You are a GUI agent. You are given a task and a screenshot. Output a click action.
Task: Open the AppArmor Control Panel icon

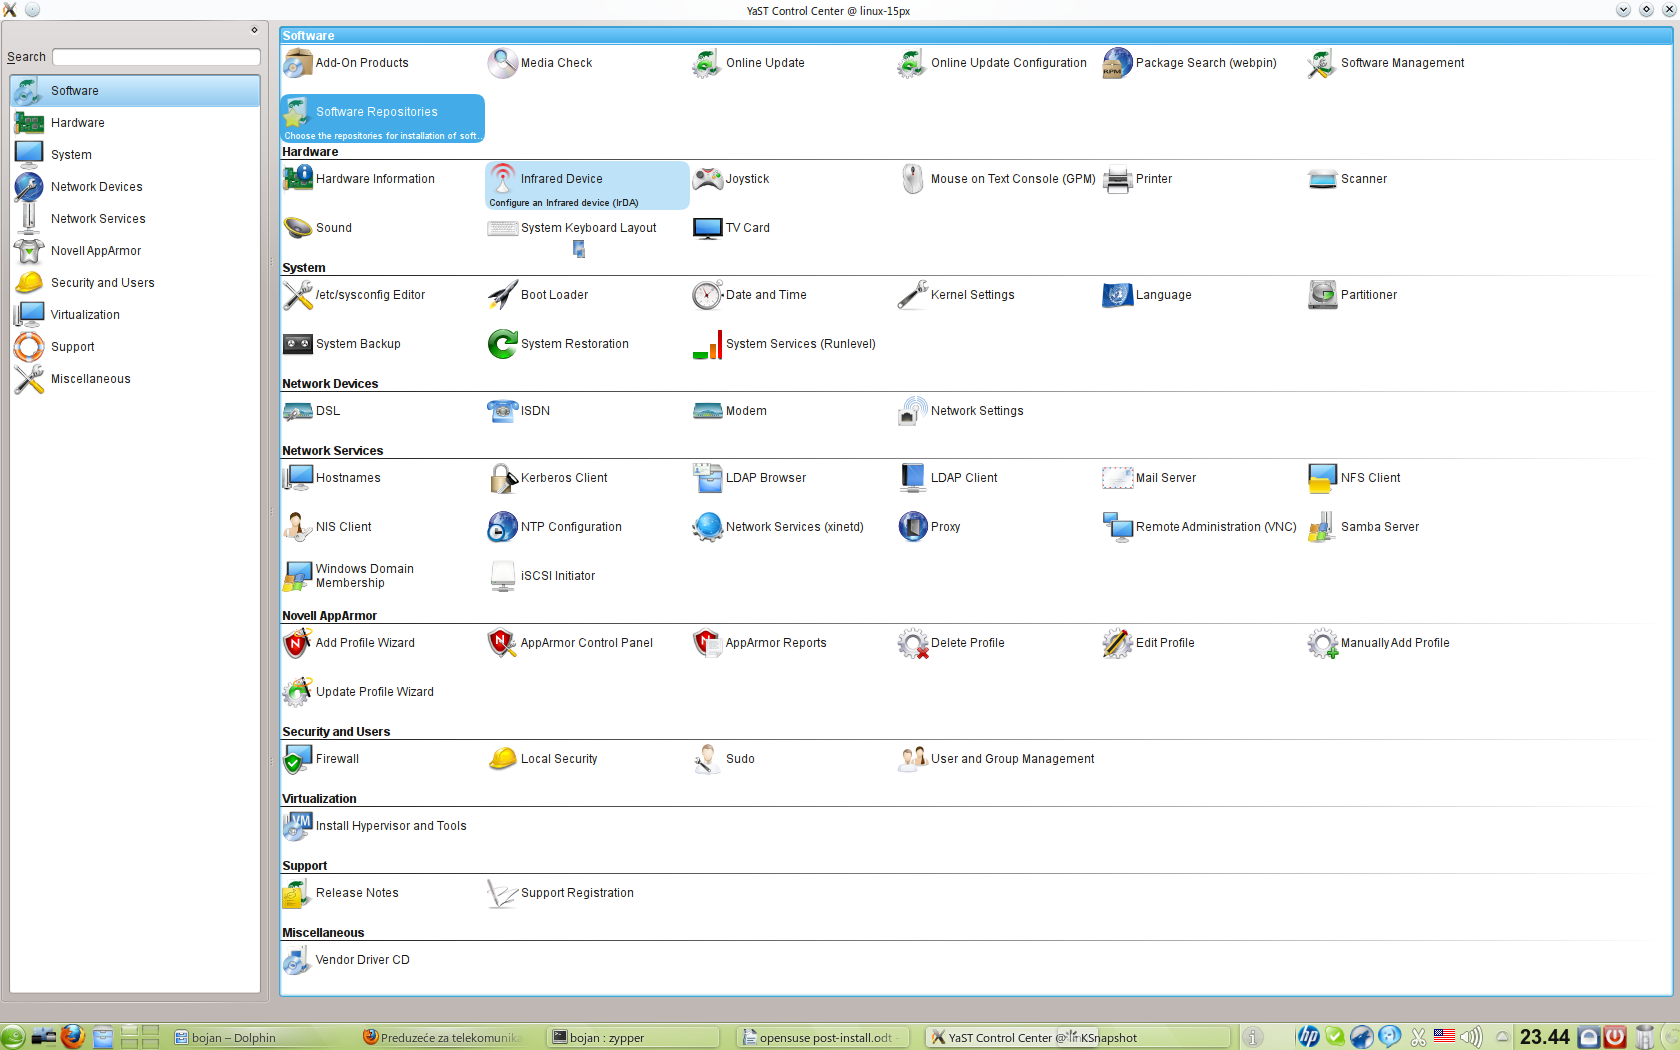(502, 643)
